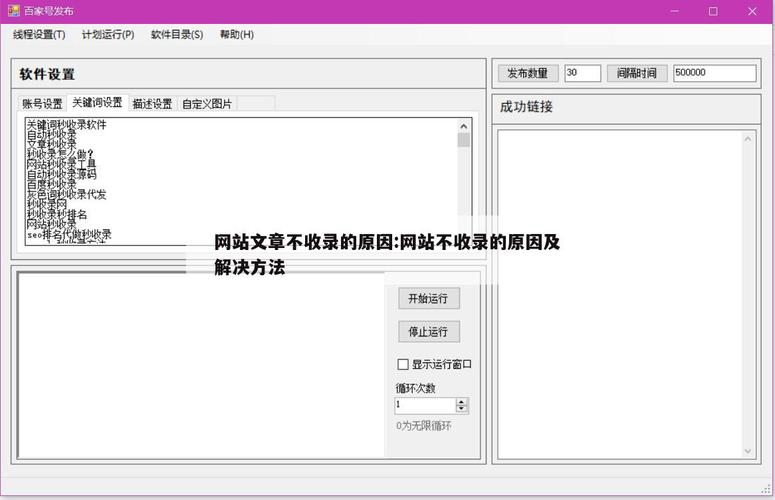The image size is (775, 500).
Task: Click the 发布数量 button
Action: coord(528,73)
